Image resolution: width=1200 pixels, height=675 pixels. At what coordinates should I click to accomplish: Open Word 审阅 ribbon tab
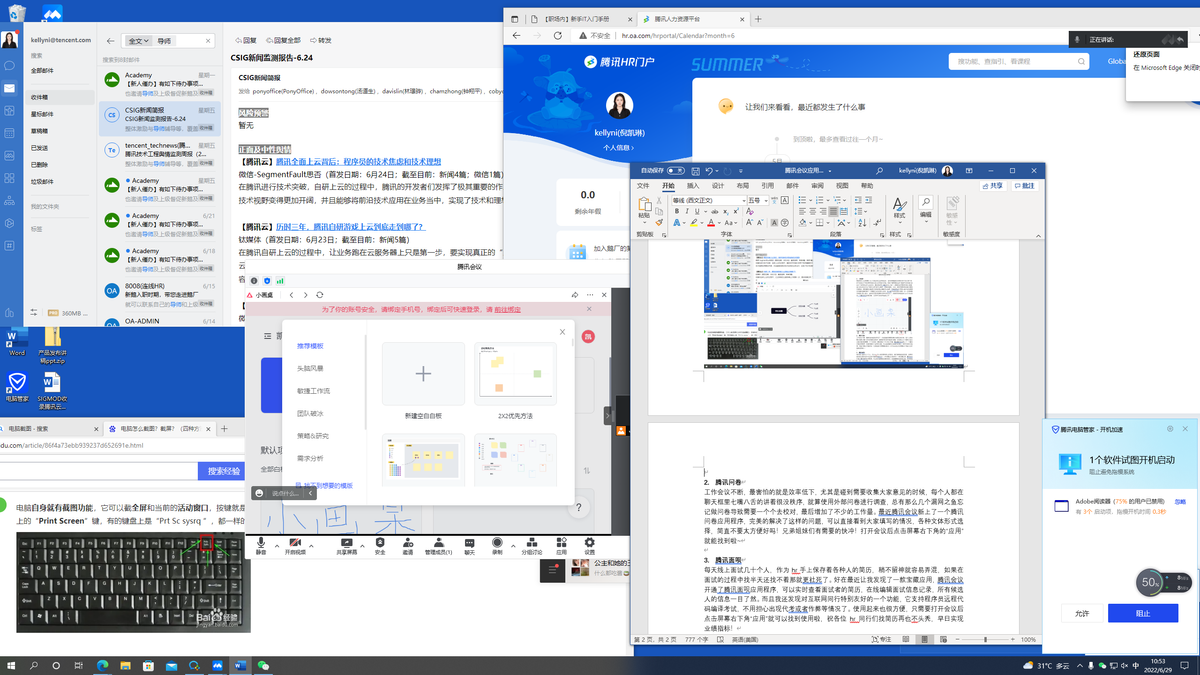(x=817, y=186)
